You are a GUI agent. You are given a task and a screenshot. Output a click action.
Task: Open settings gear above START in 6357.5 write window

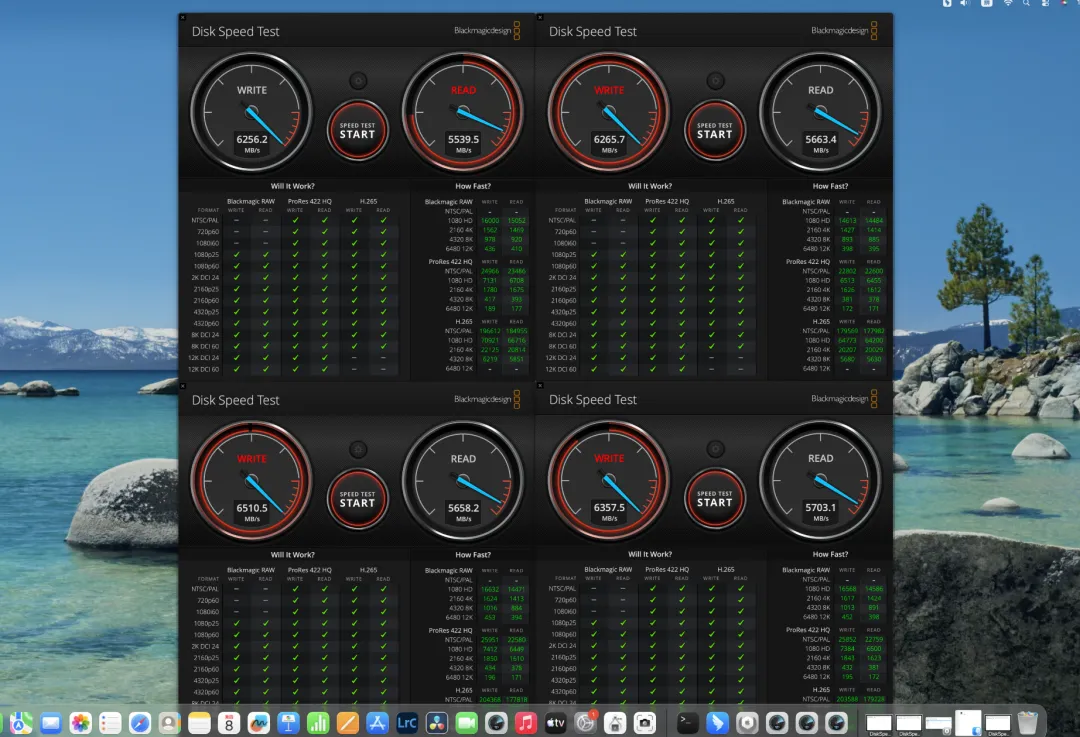tap(716, 449)
